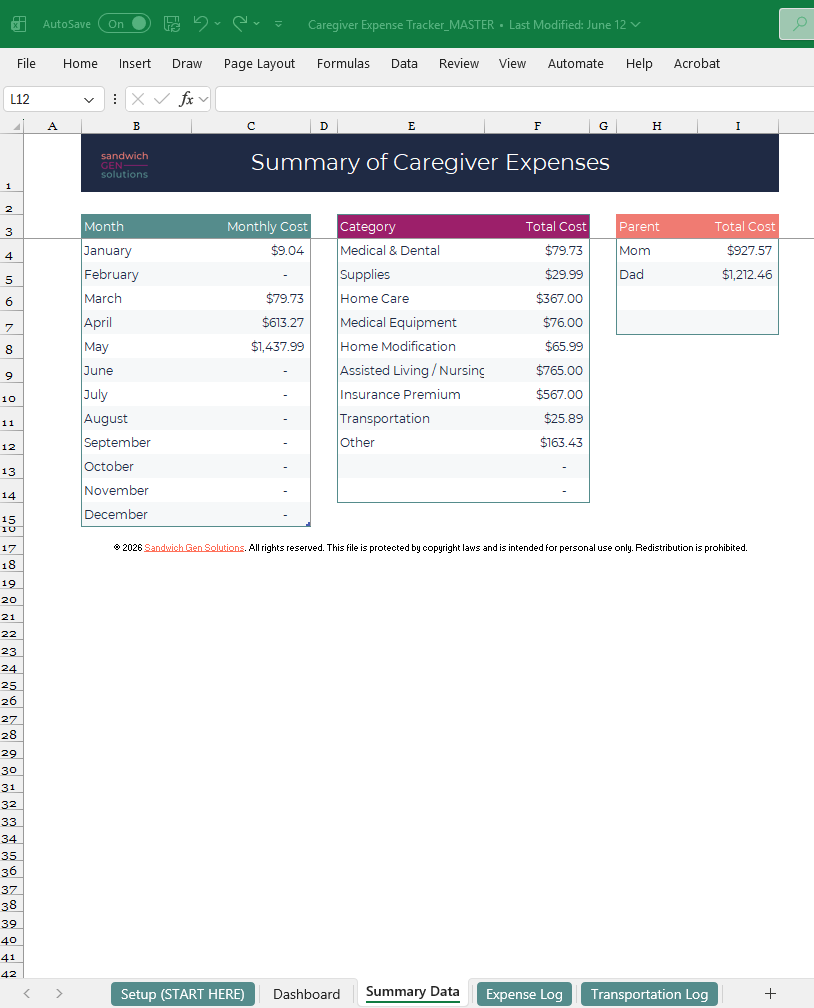Switch to the Transportation Log sheet
The height and width of the screenshot is (1008, 814).
pyautogui.click(x=649, y=994)
